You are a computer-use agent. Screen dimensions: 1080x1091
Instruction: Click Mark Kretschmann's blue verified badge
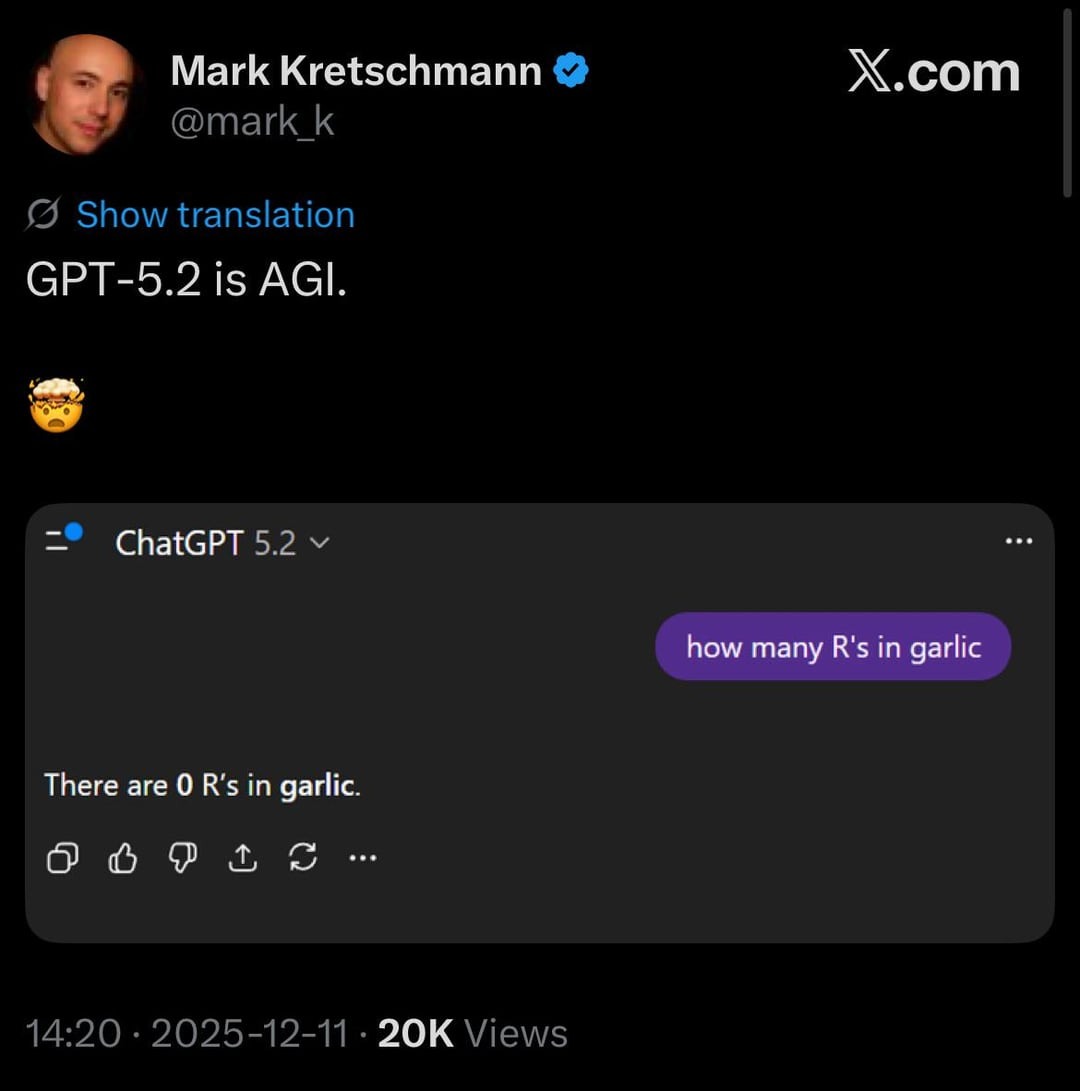(x=571, y=68)
